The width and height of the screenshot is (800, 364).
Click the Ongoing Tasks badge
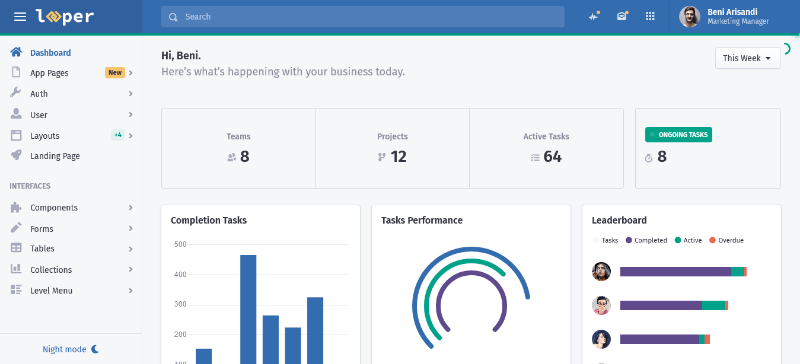(x=679, y=135)
